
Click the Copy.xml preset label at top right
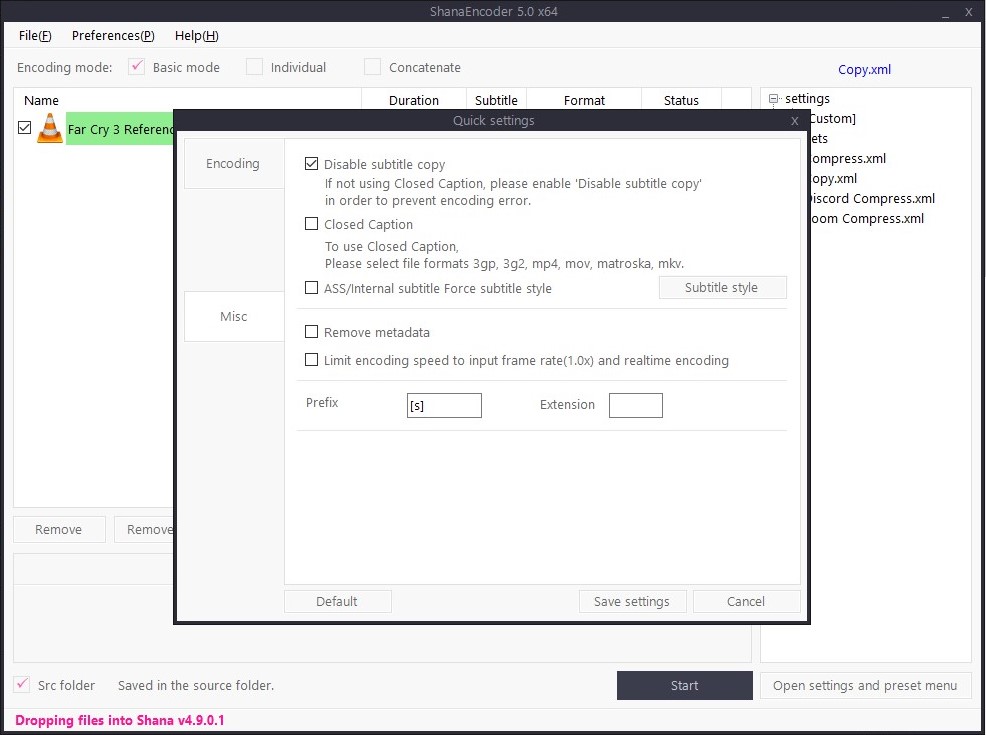[x=864, y=69]
